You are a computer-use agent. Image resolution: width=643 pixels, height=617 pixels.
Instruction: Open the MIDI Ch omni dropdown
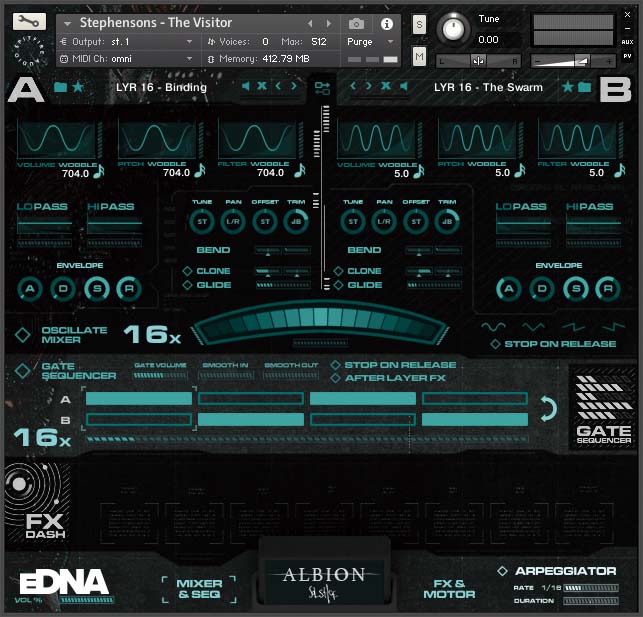189,59
